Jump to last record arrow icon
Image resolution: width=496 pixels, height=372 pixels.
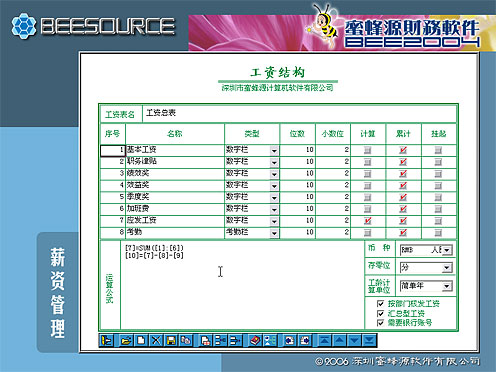click(369, 340)
